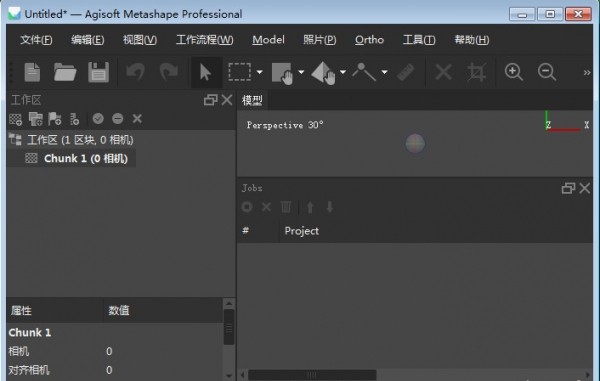
Task: Select the Draw polyline tool
Action: [x=364, y=72]
